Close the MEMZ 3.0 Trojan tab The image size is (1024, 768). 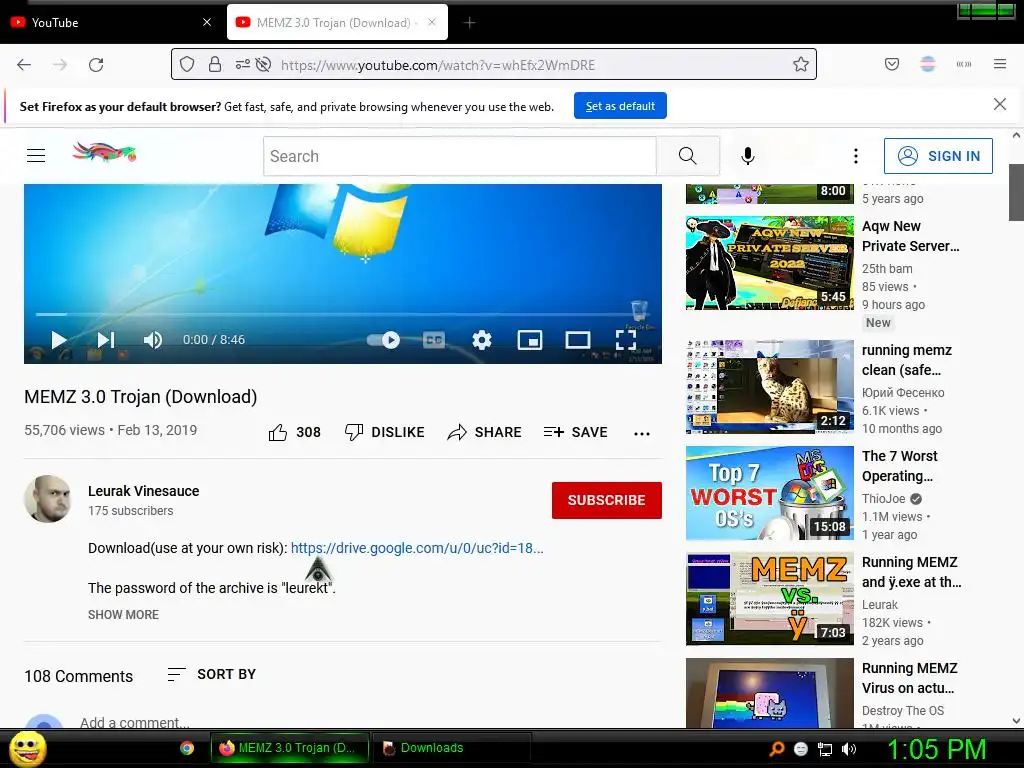pyautogui.click(x=432, y=22)
